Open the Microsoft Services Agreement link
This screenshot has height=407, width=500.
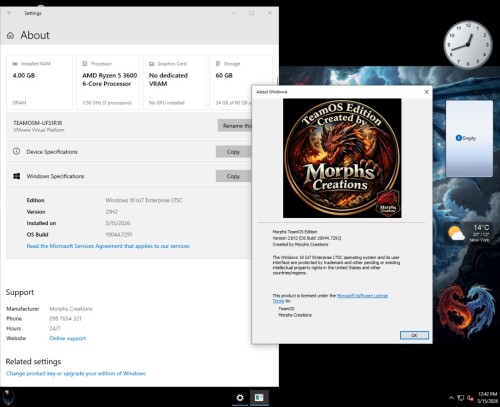click(108, 246)
